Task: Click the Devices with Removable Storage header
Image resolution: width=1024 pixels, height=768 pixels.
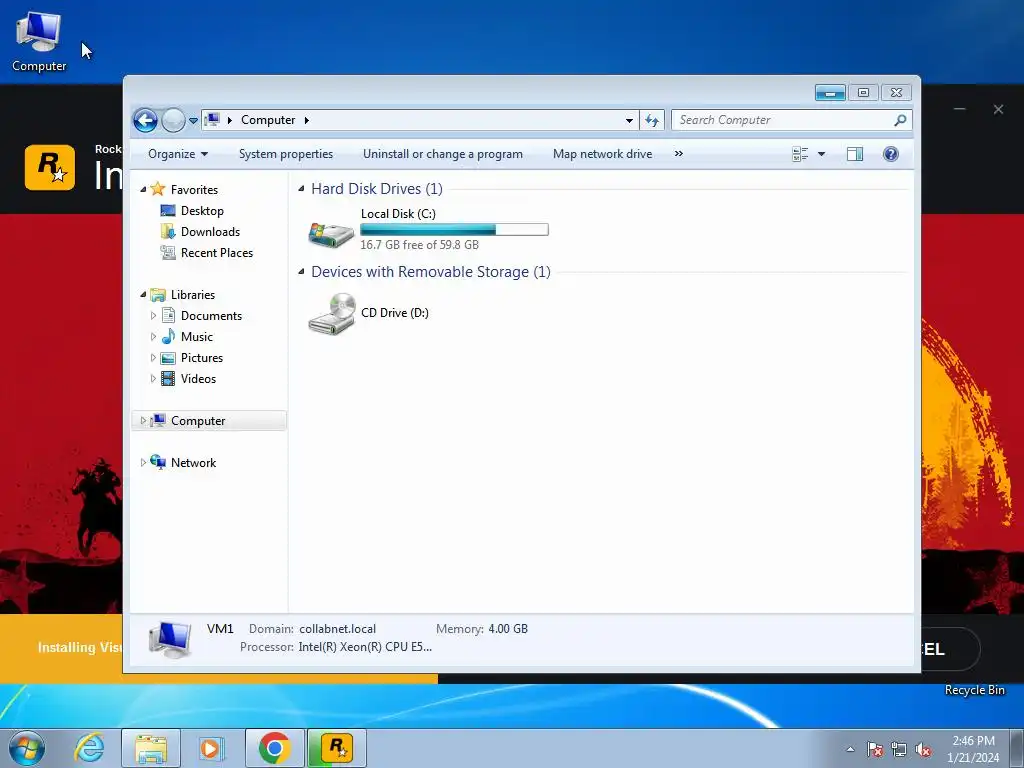Action: point(431,272)
